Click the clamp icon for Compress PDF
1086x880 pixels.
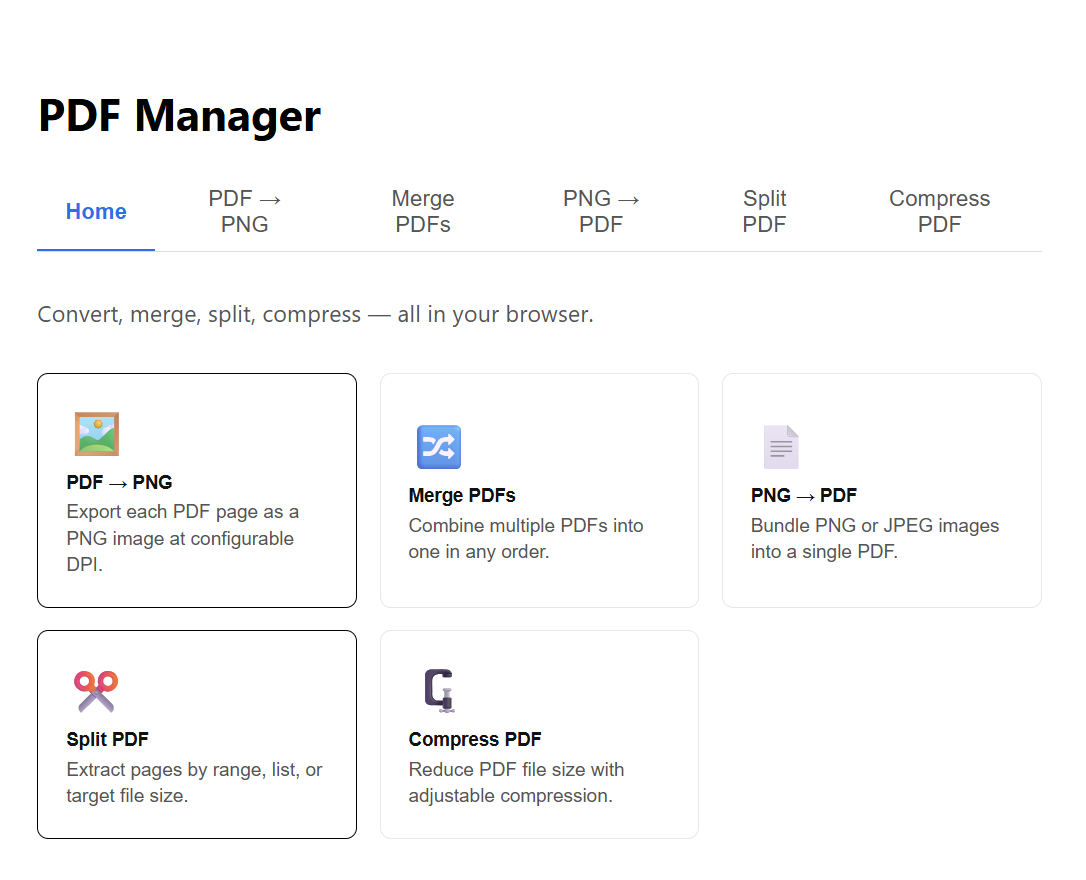click(x=439, y=691)
